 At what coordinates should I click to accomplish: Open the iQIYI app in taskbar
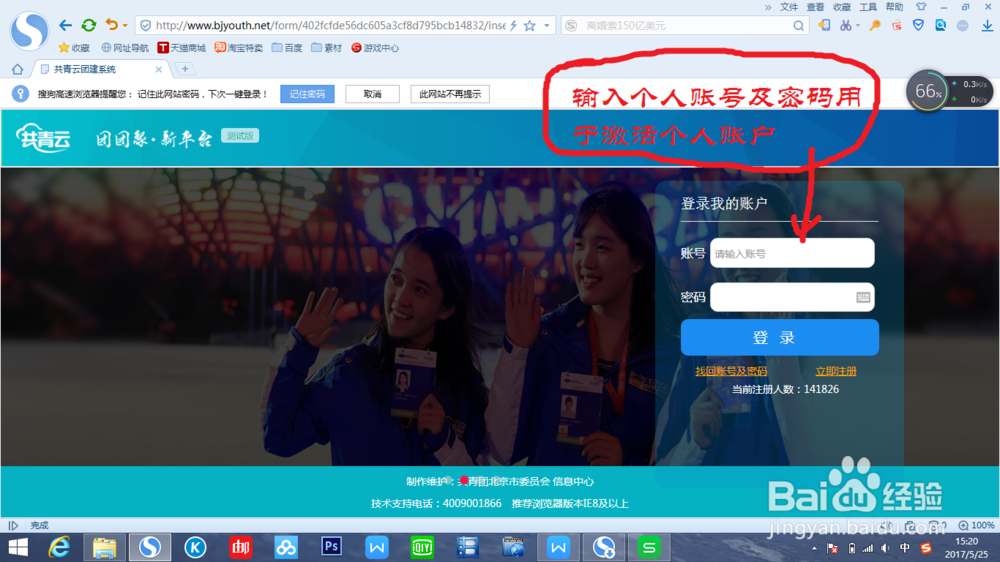click(x=422, y=547)
